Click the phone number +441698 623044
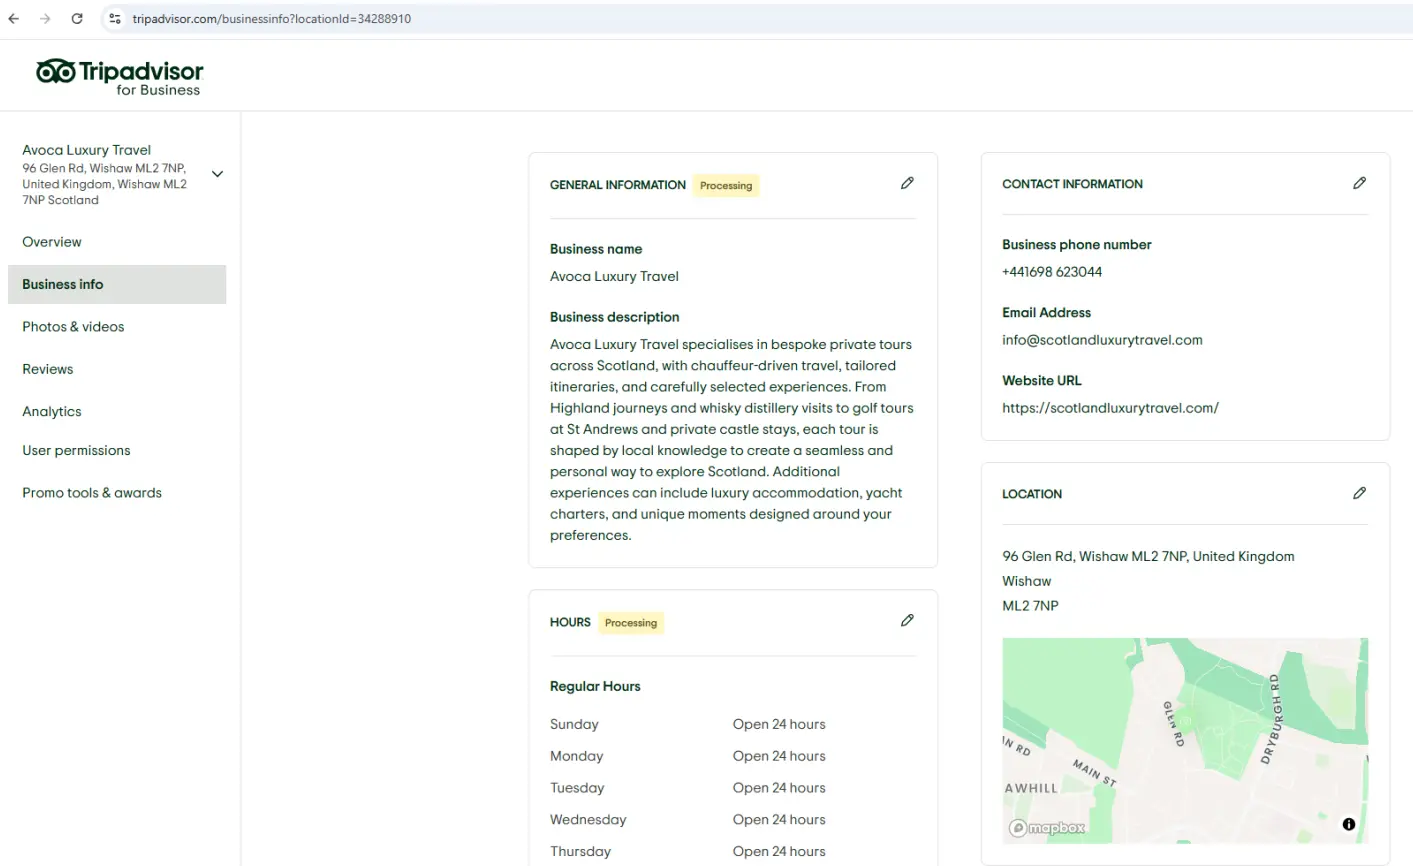Viewport: 1413px width, 866px height. 1052,272
